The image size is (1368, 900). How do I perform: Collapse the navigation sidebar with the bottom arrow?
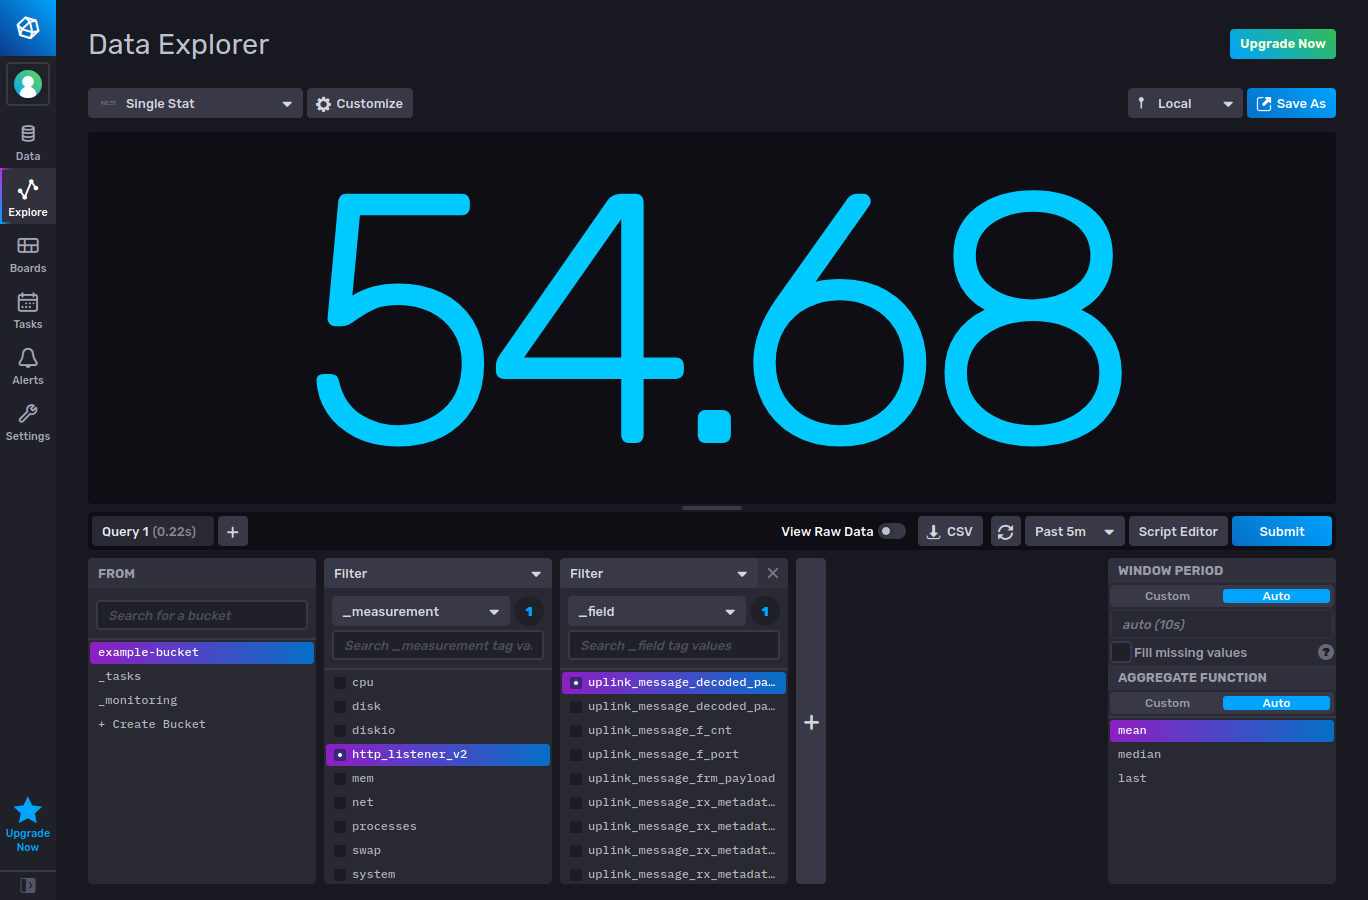tap(27, 885)
